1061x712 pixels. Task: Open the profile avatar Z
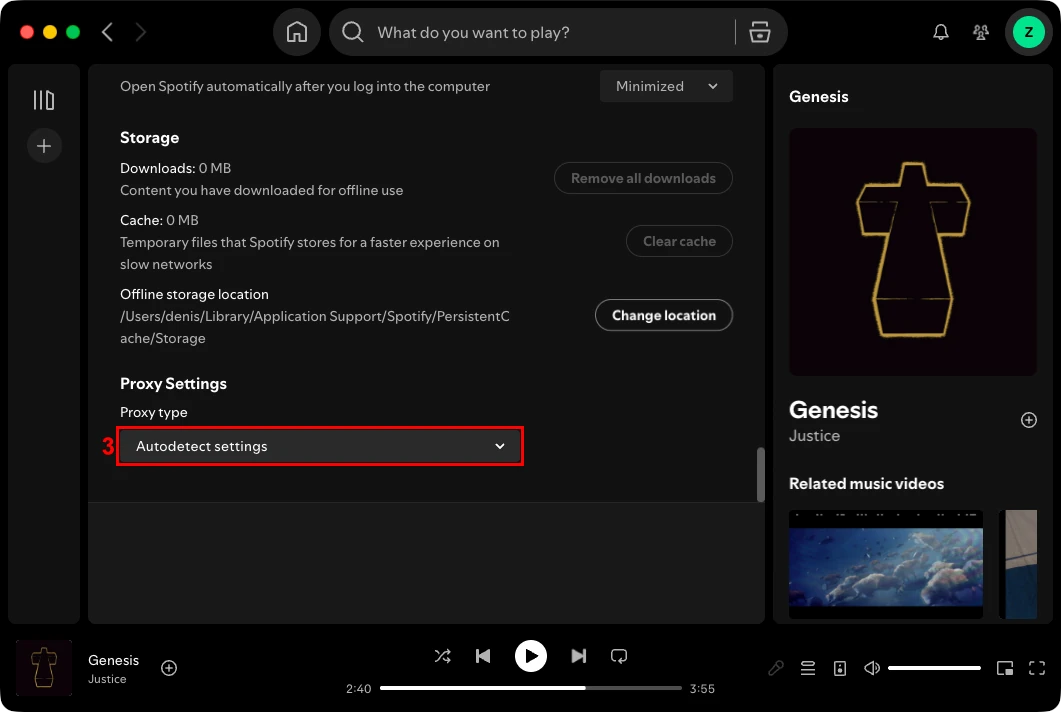[x=1029, y=32]
